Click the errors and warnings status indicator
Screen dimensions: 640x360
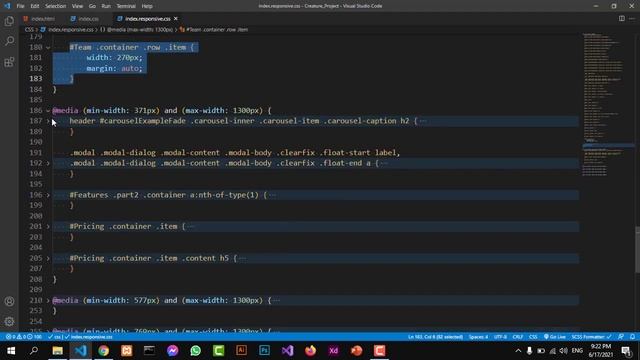[x=23, y=337]
